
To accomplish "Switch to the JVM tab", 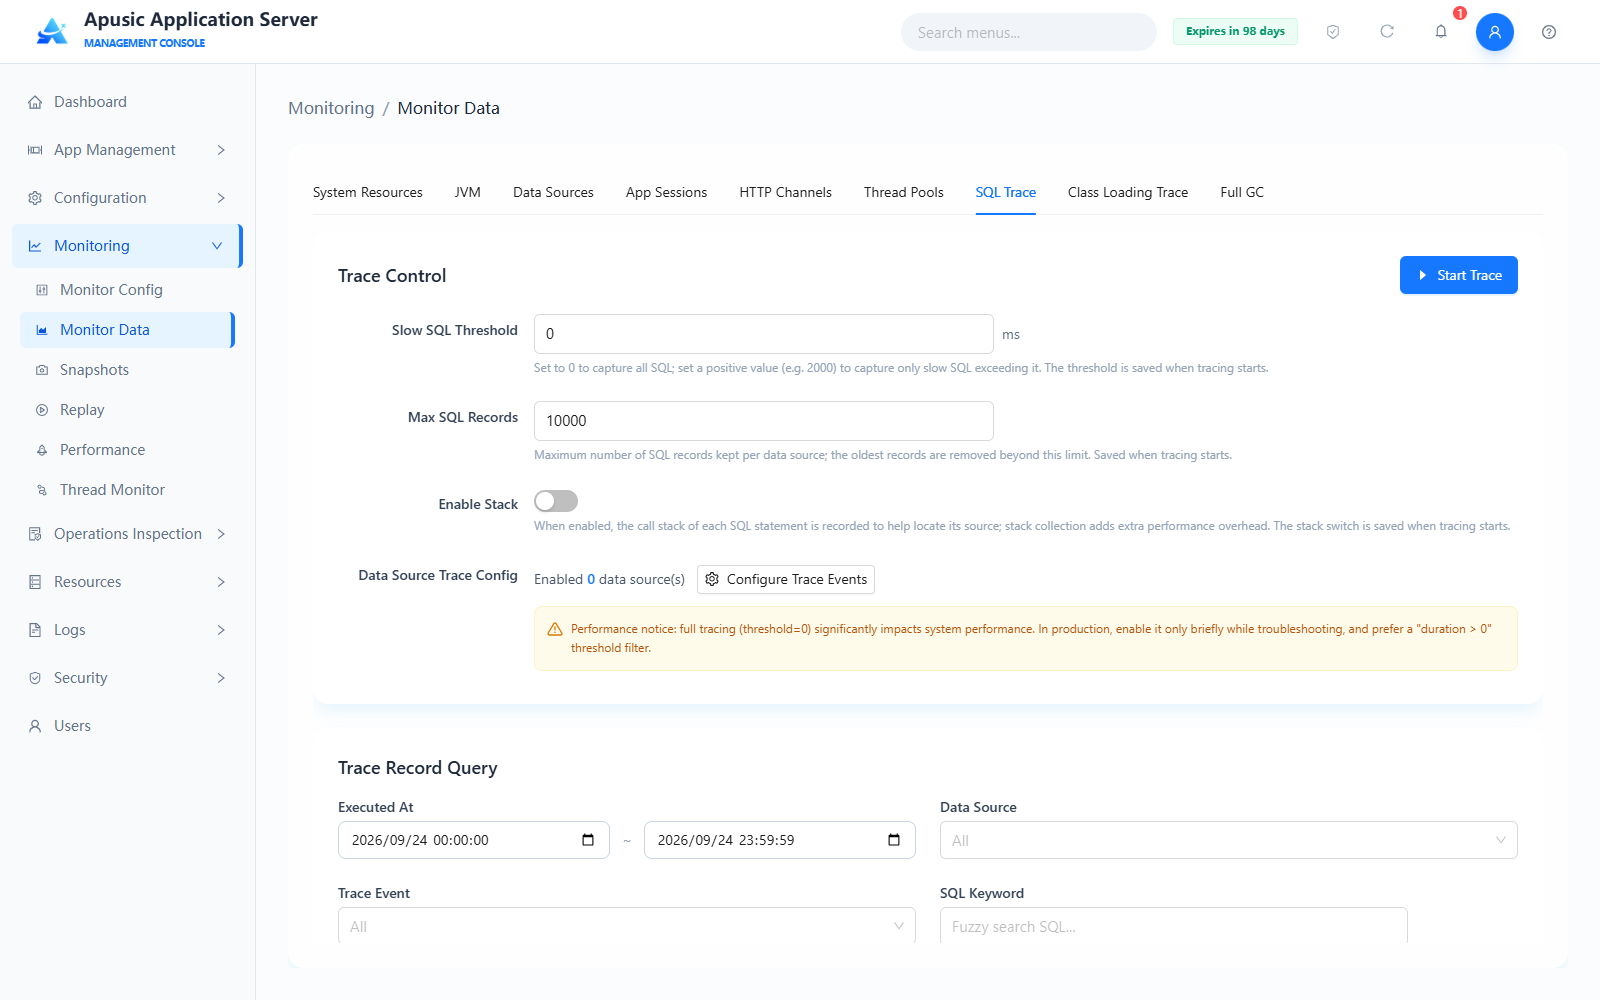I will [468, 192].
